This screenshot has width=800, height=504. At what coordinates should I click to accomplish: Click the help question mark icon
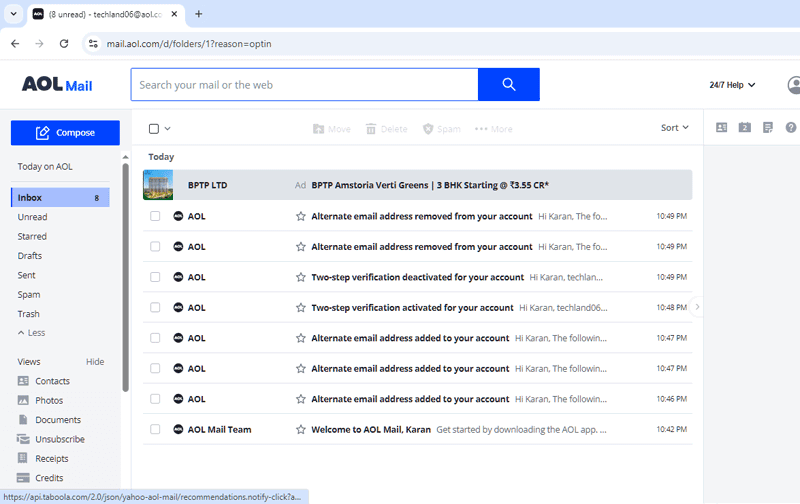click(791, 128)
